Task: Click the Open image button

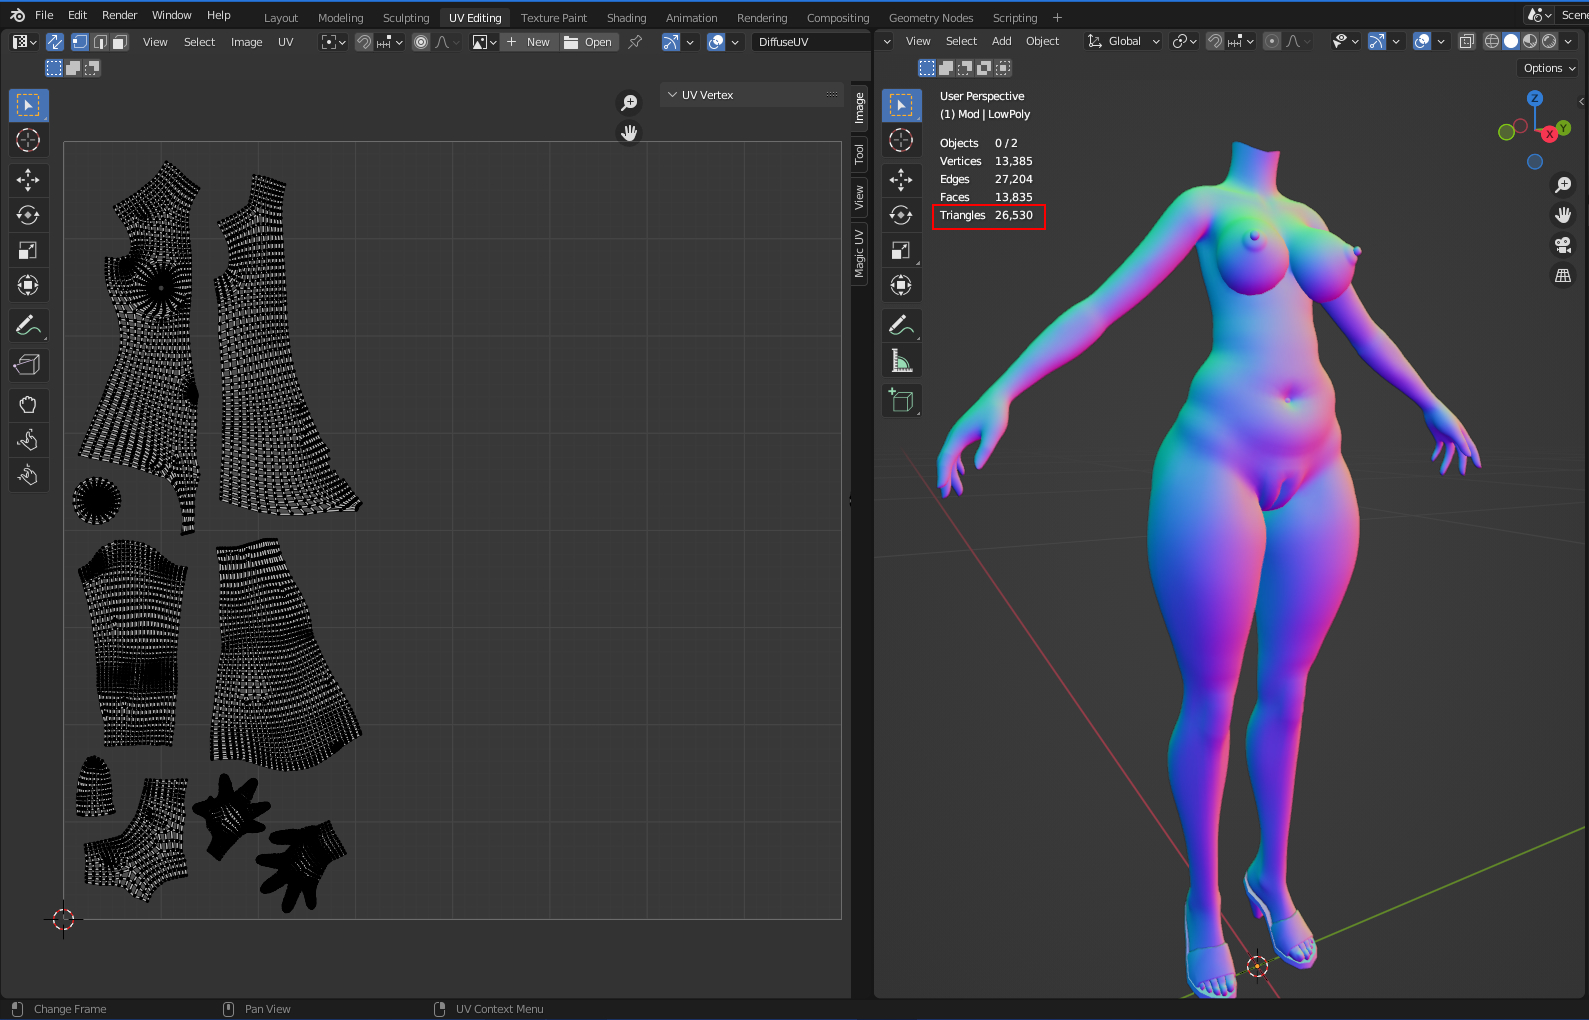Action: coord(589,42)
